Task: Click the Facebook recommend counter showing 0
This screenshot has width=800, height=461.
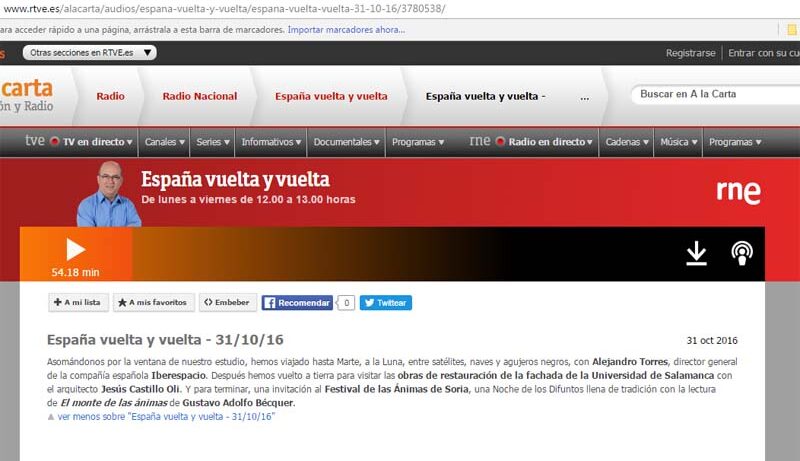Action: pyautogui.click(x=346, y=303)
